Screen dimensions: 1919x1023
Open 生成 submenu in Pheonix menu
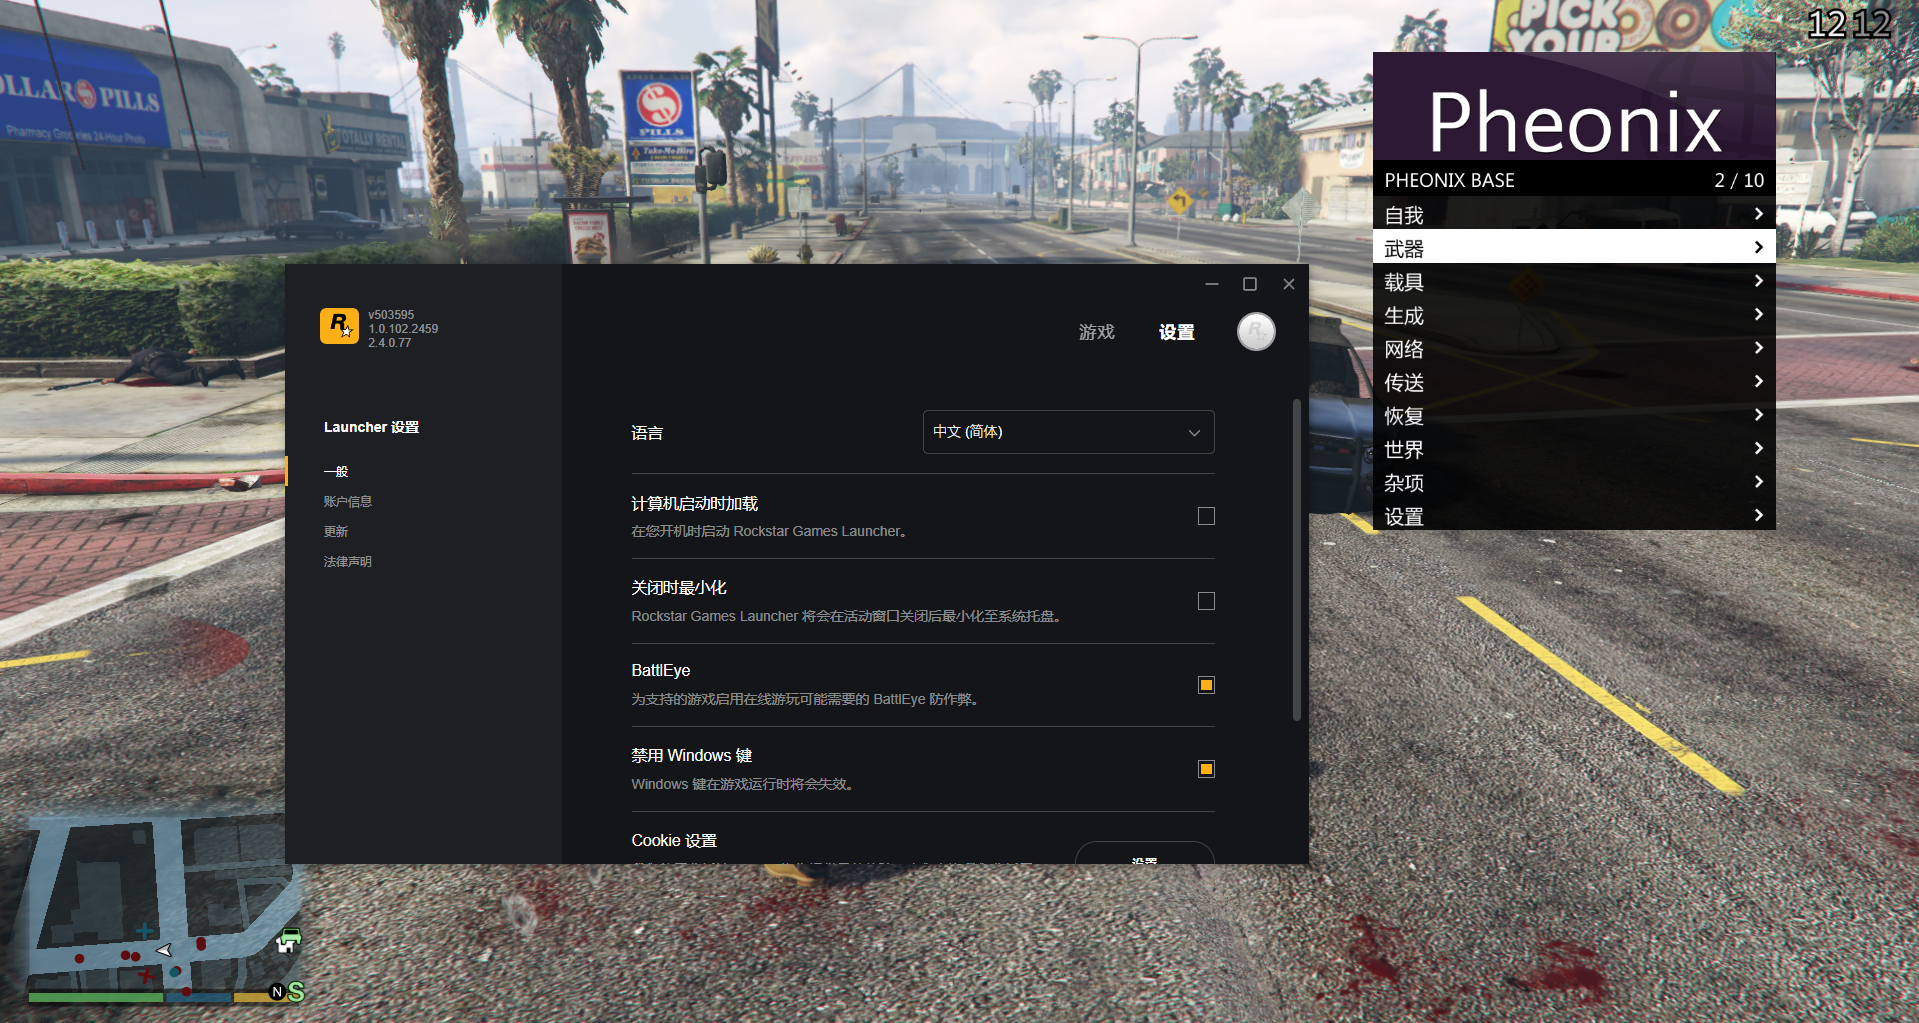(1574, 315)
